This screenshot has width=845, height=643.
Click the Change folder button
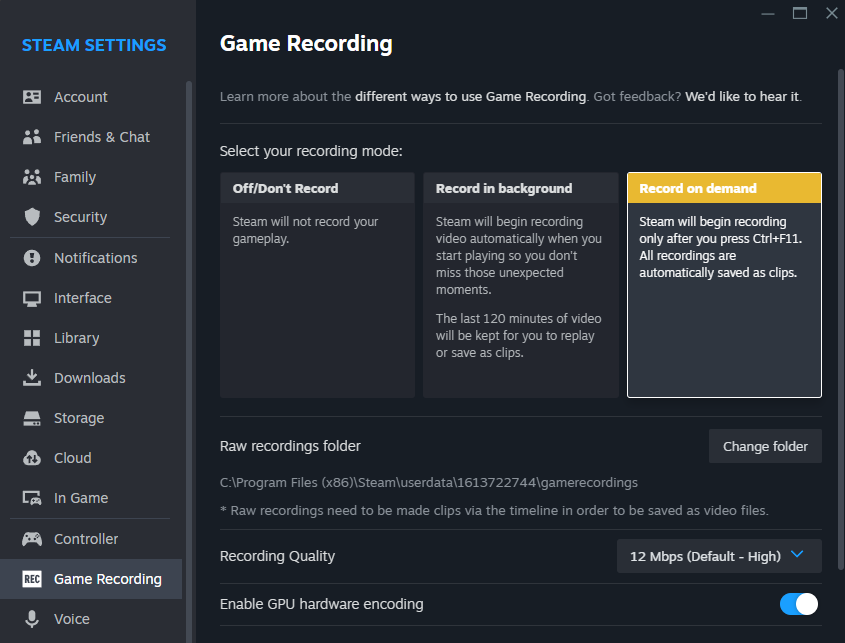[765, 446]
